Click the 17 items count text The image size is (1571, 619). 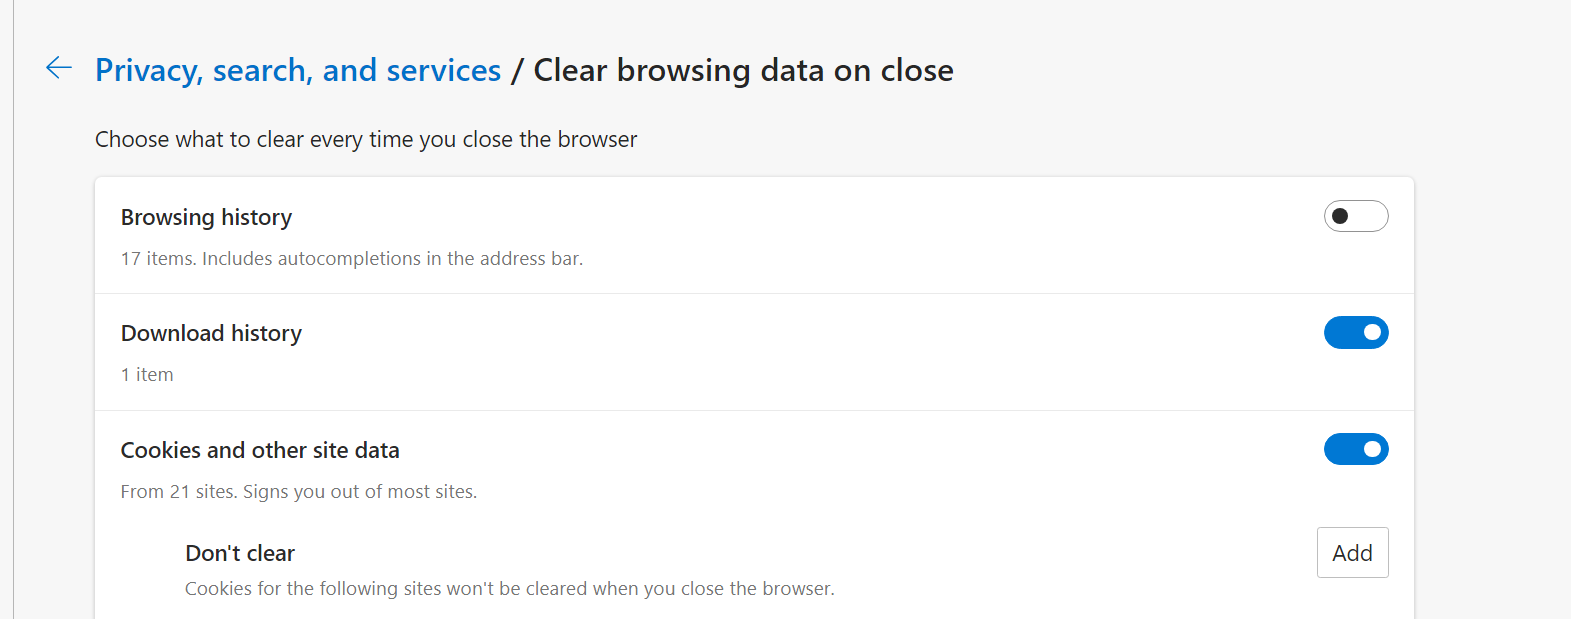[x=158, y=259]
